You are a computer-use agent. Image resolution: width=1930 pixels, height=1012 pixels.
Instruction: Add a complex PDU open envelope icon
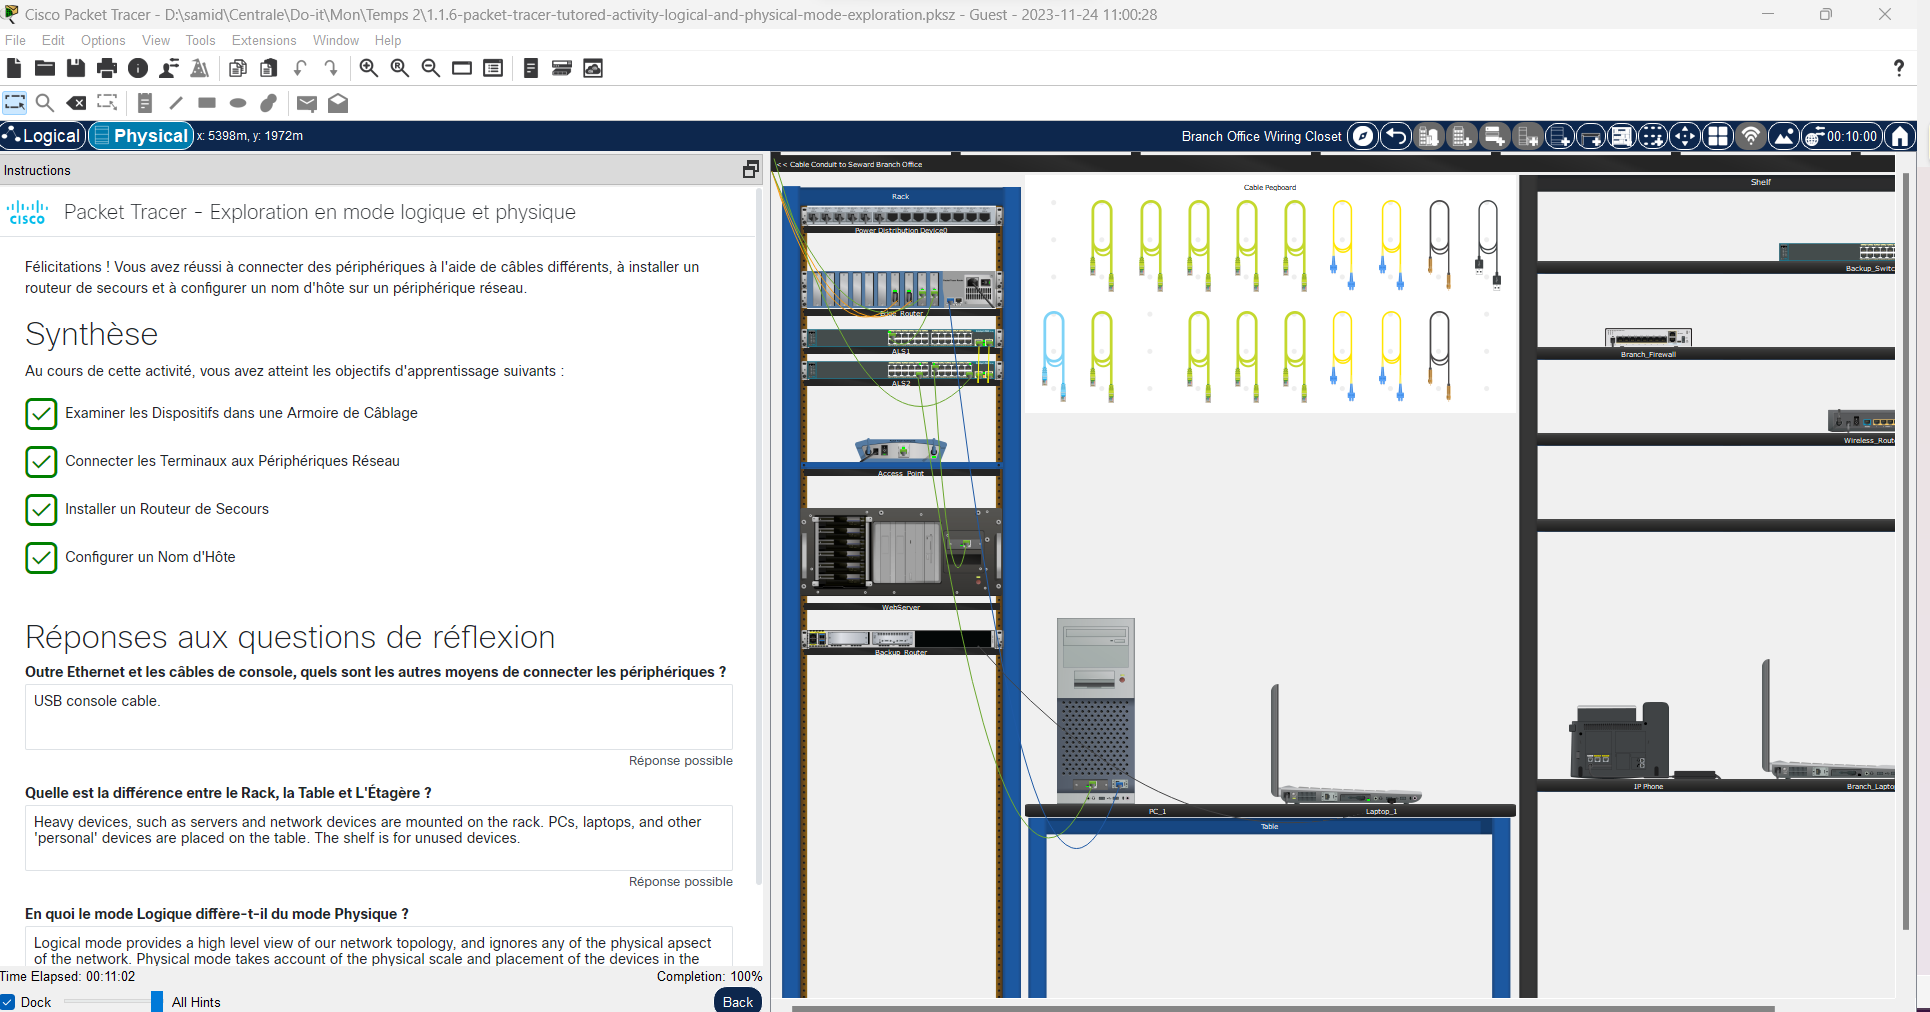coord(338,103)
